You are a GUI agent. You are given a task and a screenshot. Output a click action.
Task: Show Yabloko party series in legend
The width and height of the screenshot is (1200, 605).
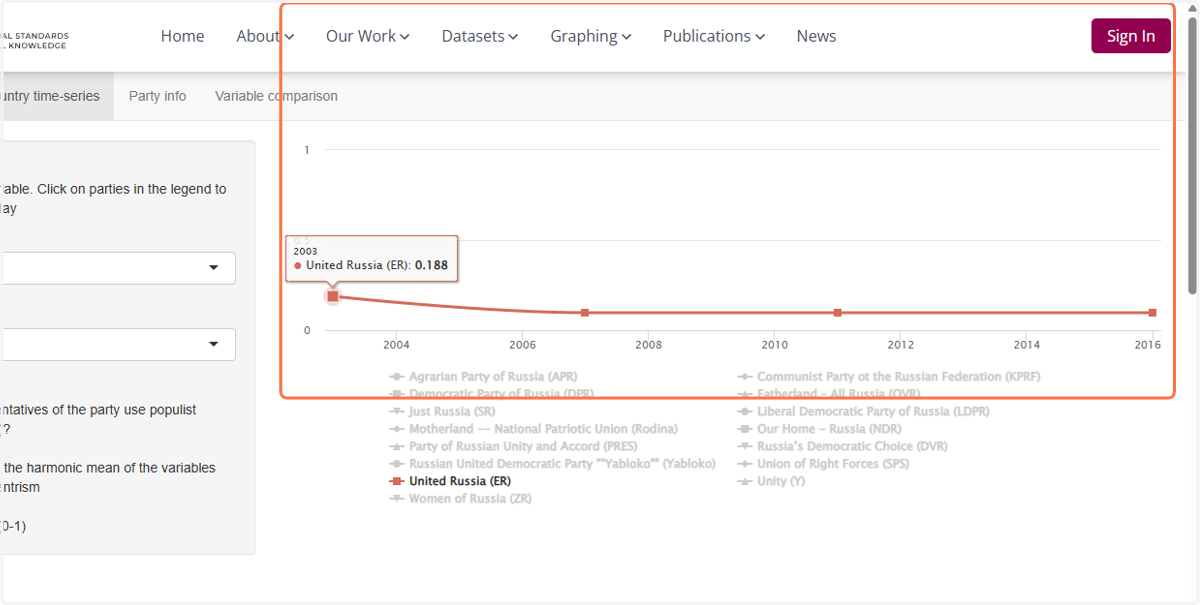pos(552,464)
